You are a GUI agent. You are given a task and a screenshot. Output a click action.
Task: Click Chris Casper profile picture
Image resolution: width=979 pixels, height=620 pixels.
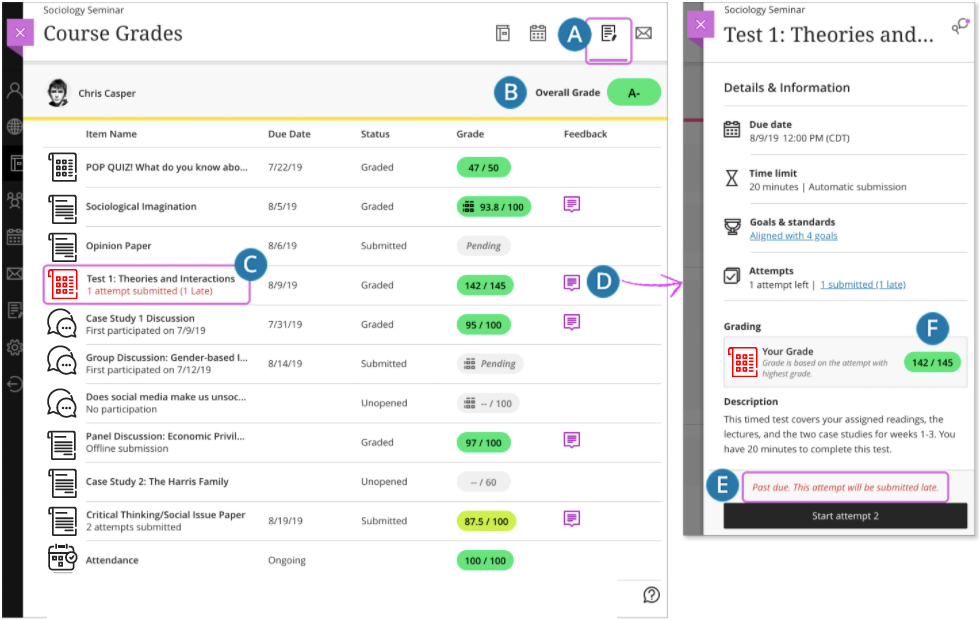[x=58, y=92]
